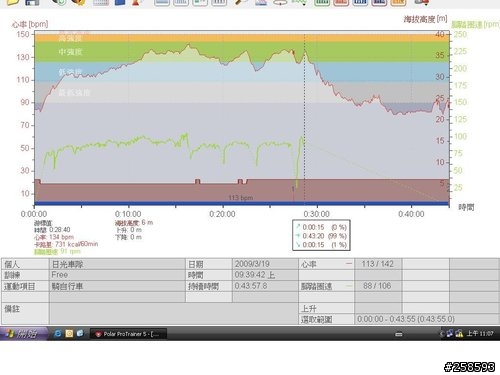This screenshot has width=500, height=375.
Task: Click the third quick launch icon beside the yellow one
Action: tap(80, 333)
